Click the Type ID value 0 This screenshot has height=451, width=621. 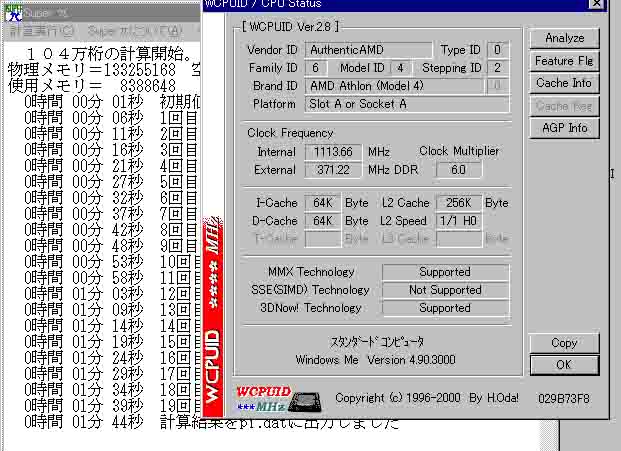pyautogui.click(x=497, y=50)
